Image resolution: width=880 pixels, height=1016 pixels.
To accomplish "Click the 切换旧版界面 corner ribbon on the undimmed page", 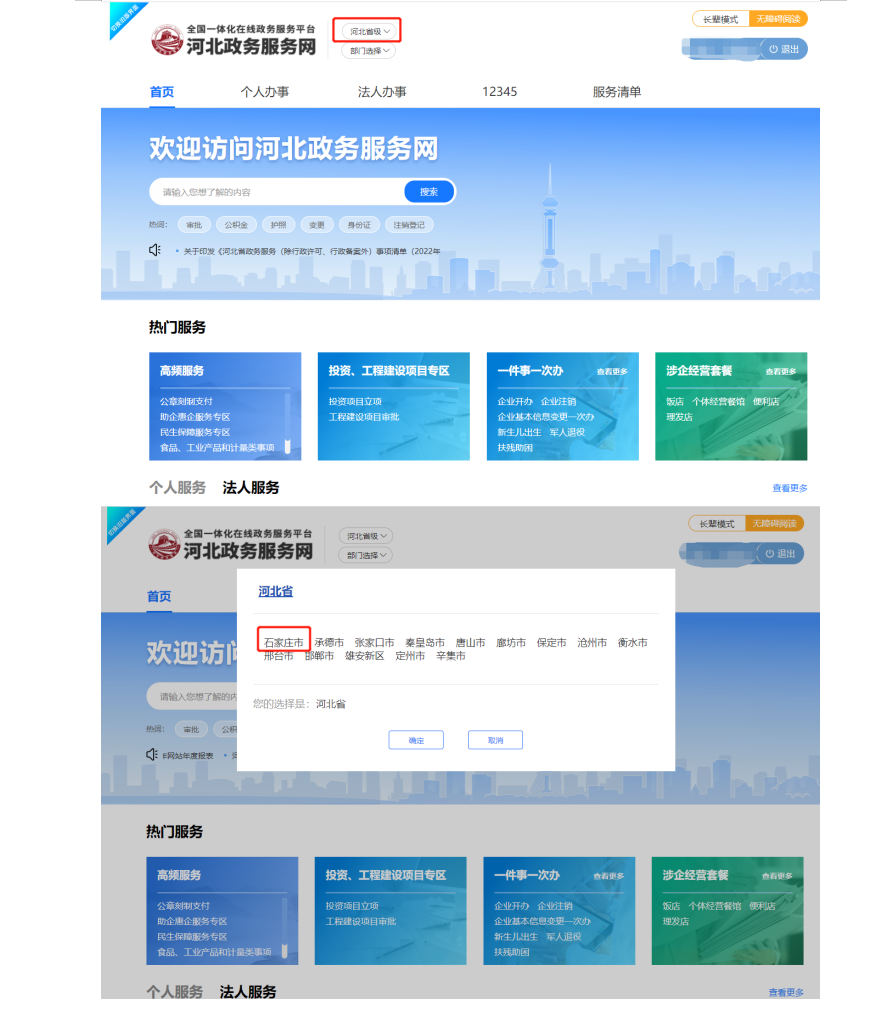I will (x=125, y=18).
